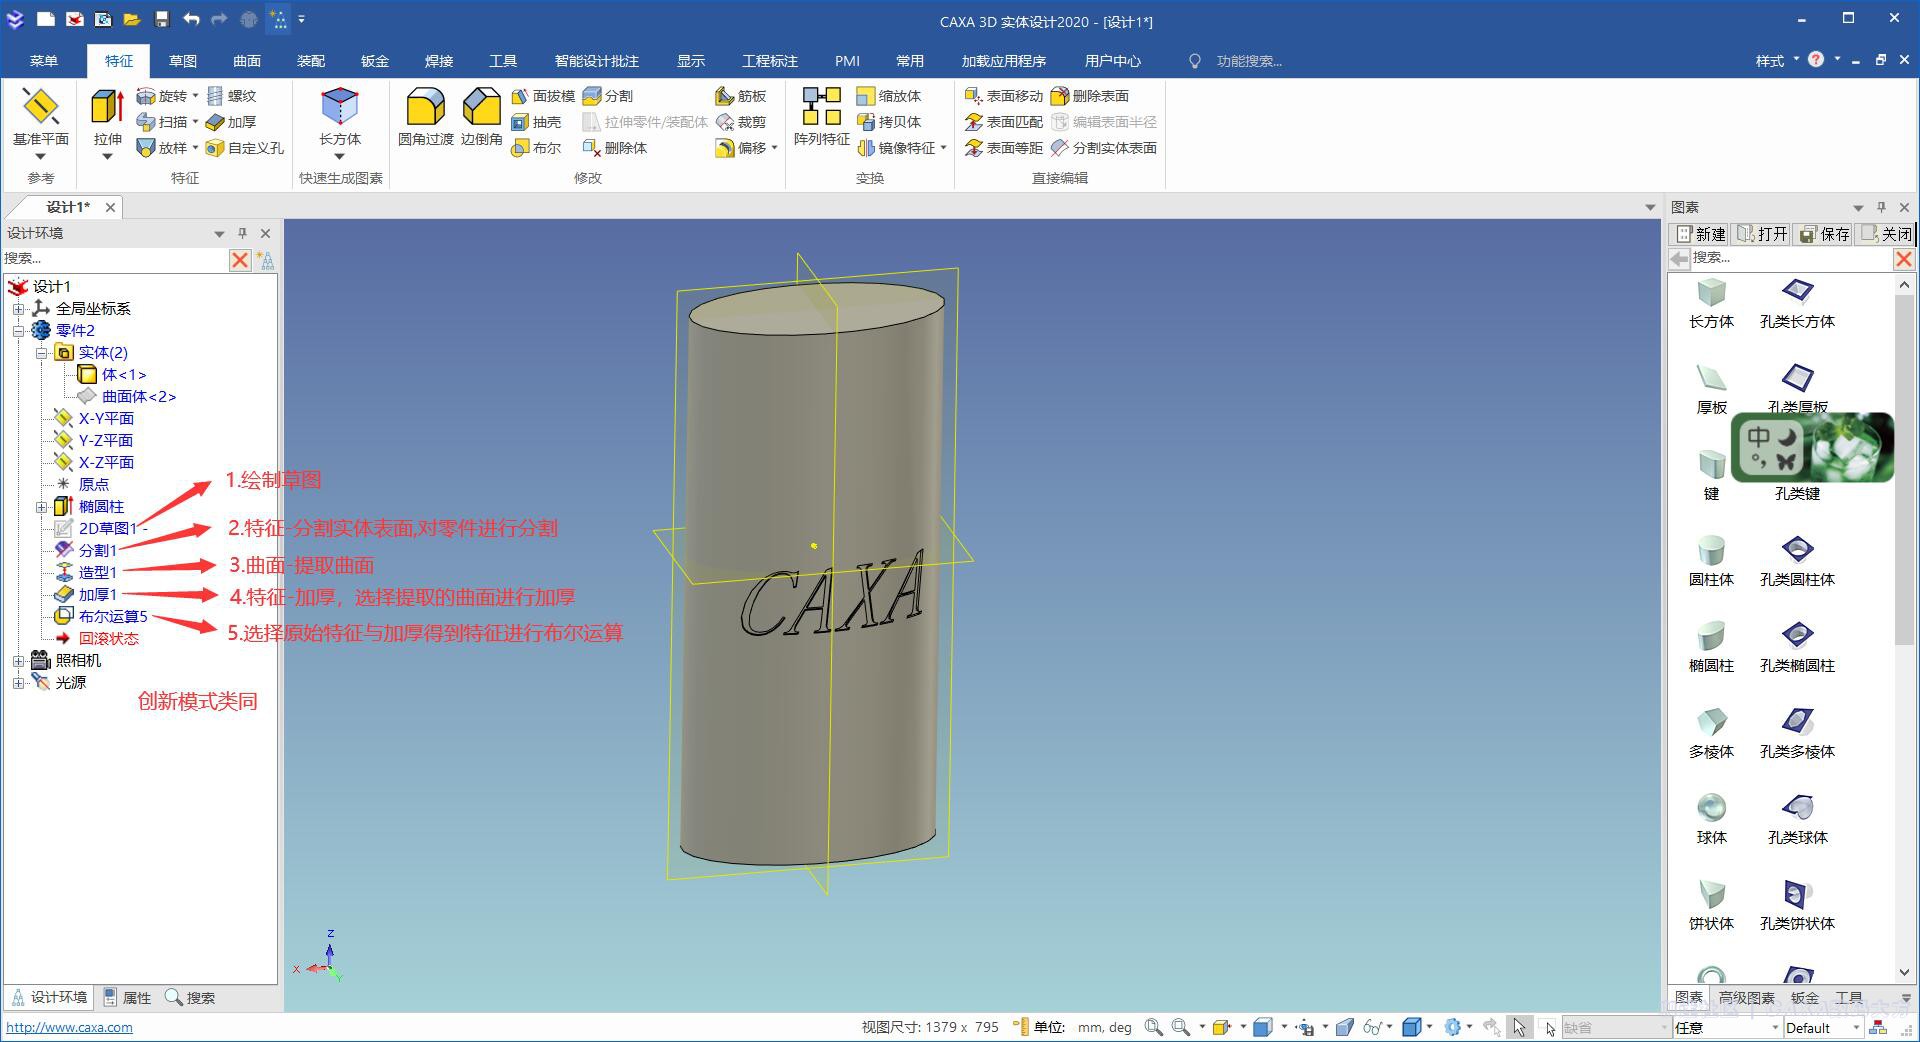Click the 阵列特征 pattern feature icon

(821, 107)
